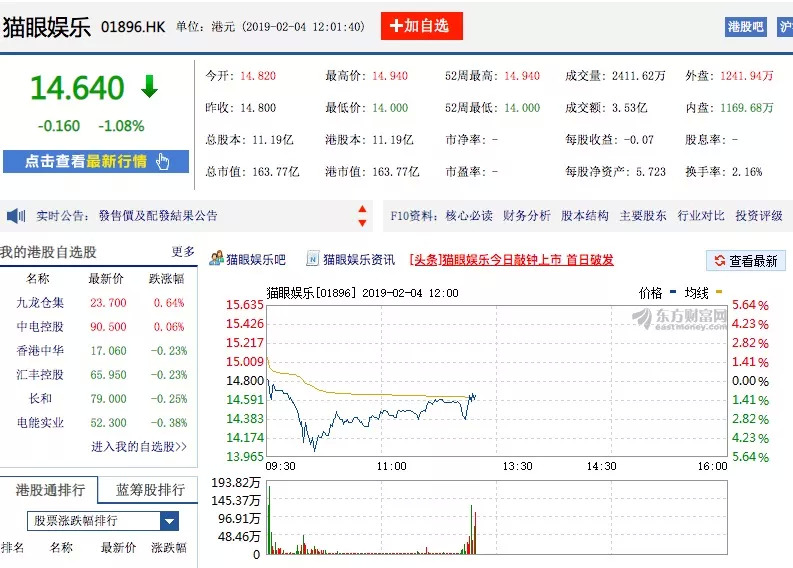The height and width of the screenshot is (568, 793).
Task: Open the 长和 stock row
Action: pos(99,399)
